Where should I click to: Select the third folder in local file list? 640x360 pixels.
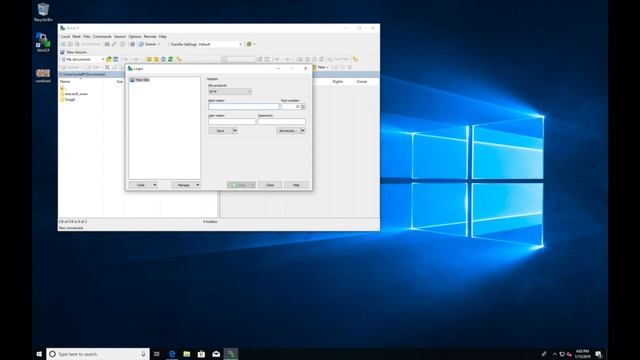tap(68, 99)
